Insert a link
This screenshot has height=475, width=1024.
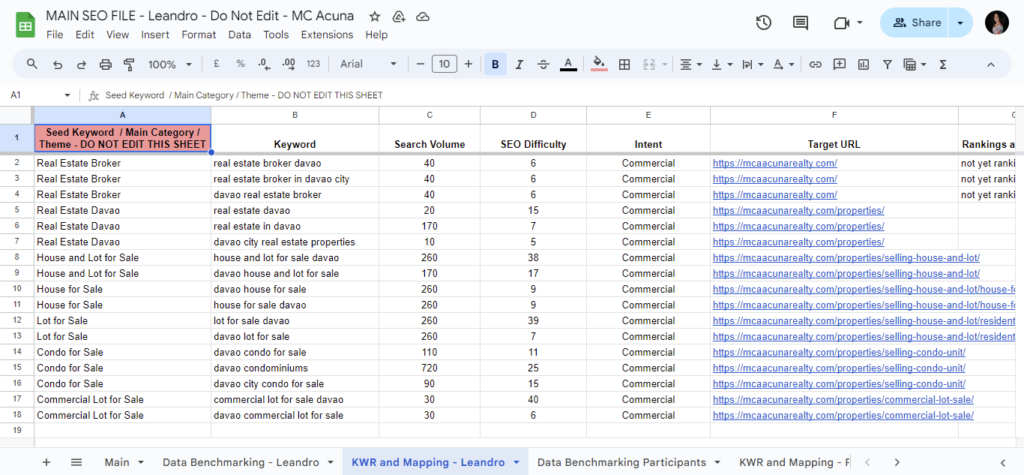pyautogui.click(x=815, y=64)
